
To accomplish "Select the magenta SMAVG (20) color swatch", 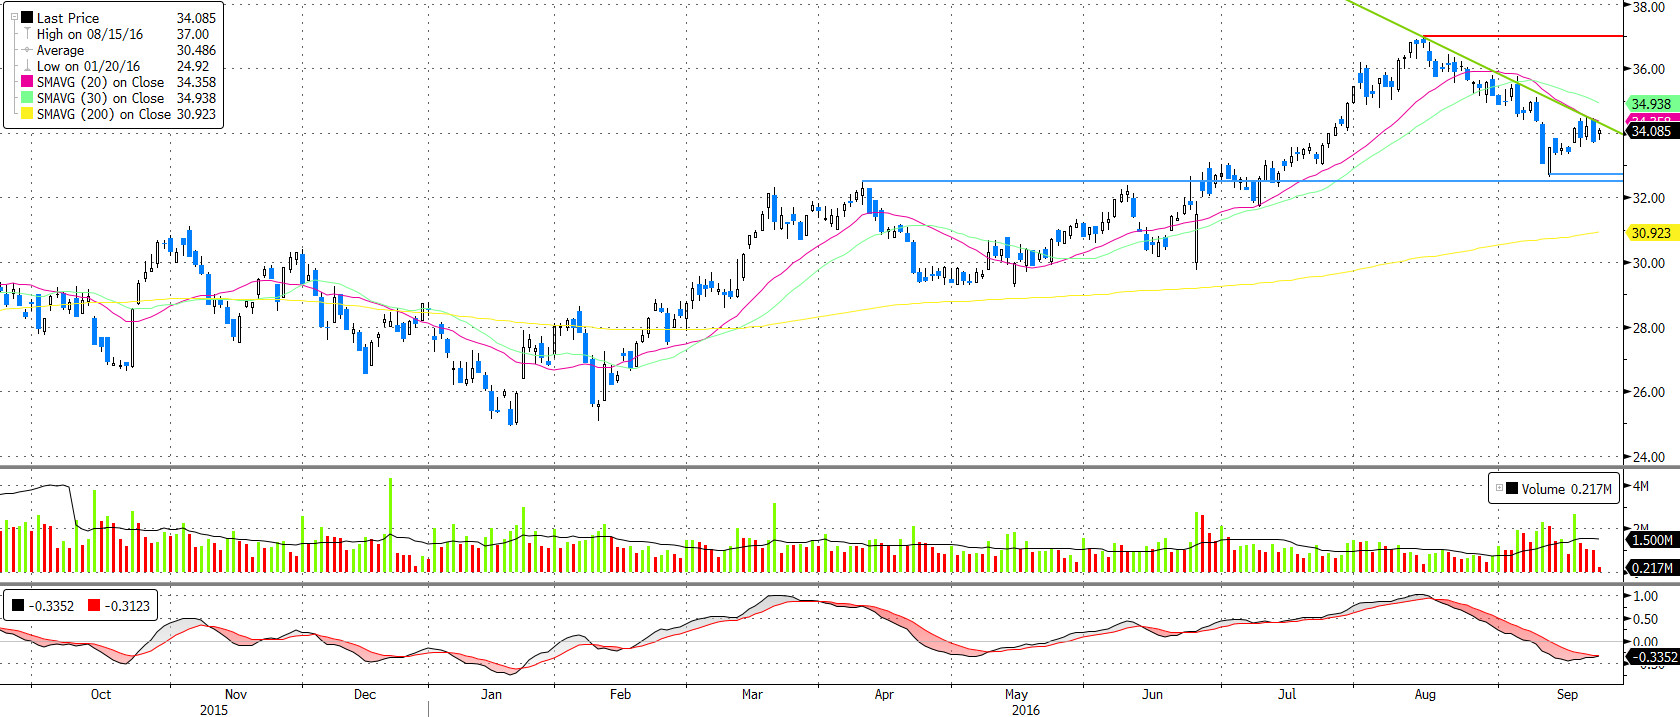I will tap(27, 82).
